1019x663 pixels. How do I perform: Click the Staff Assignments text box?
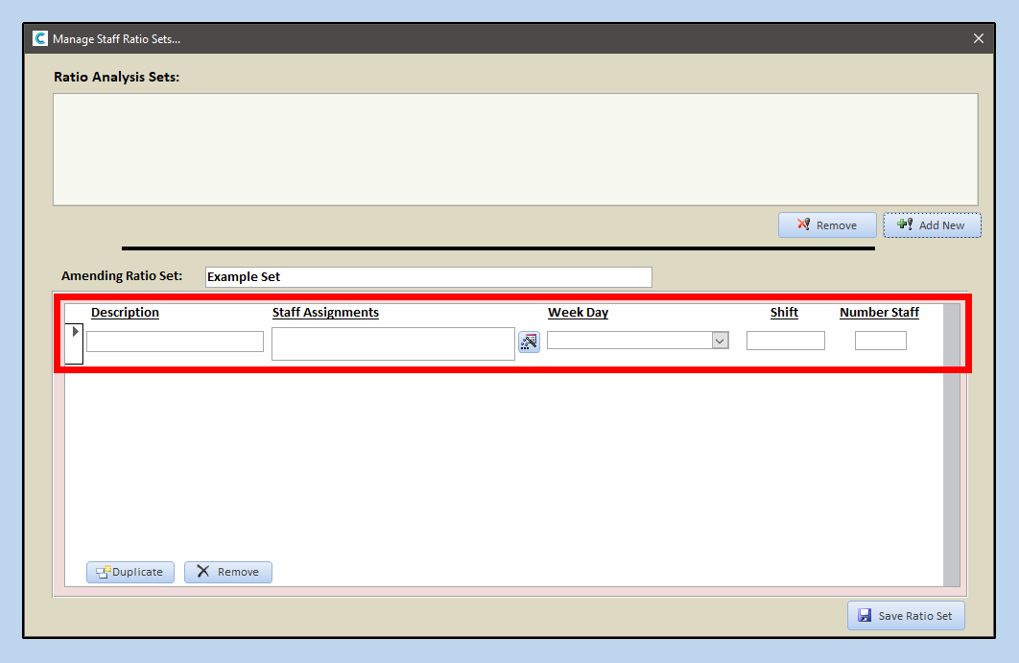coord(392,344)
